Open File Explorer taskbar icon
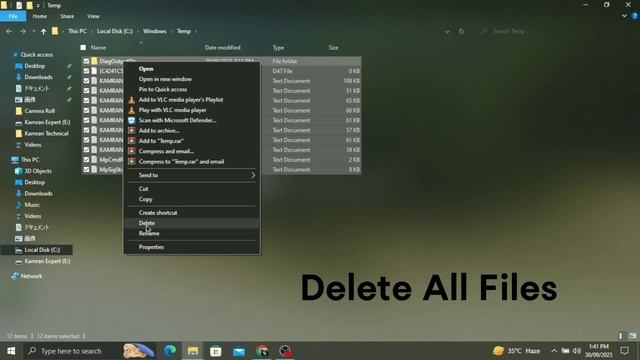 coord(193,351)
